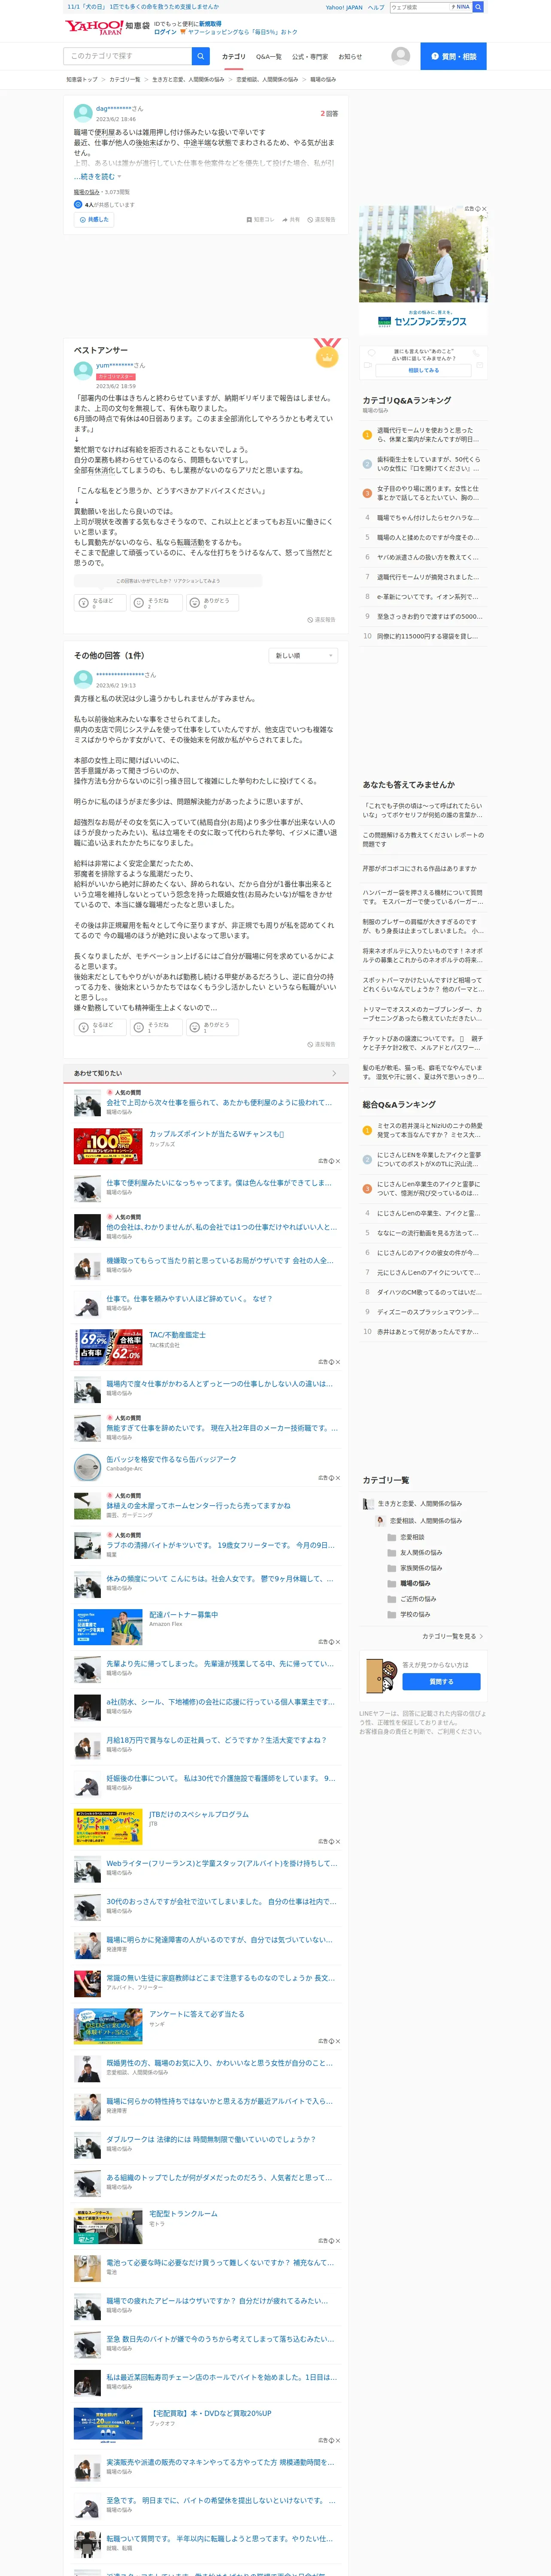The height and width of the screenshot is (2576, 551).
Task: Click the asker dag******** avatar icon
Action: 83,113
